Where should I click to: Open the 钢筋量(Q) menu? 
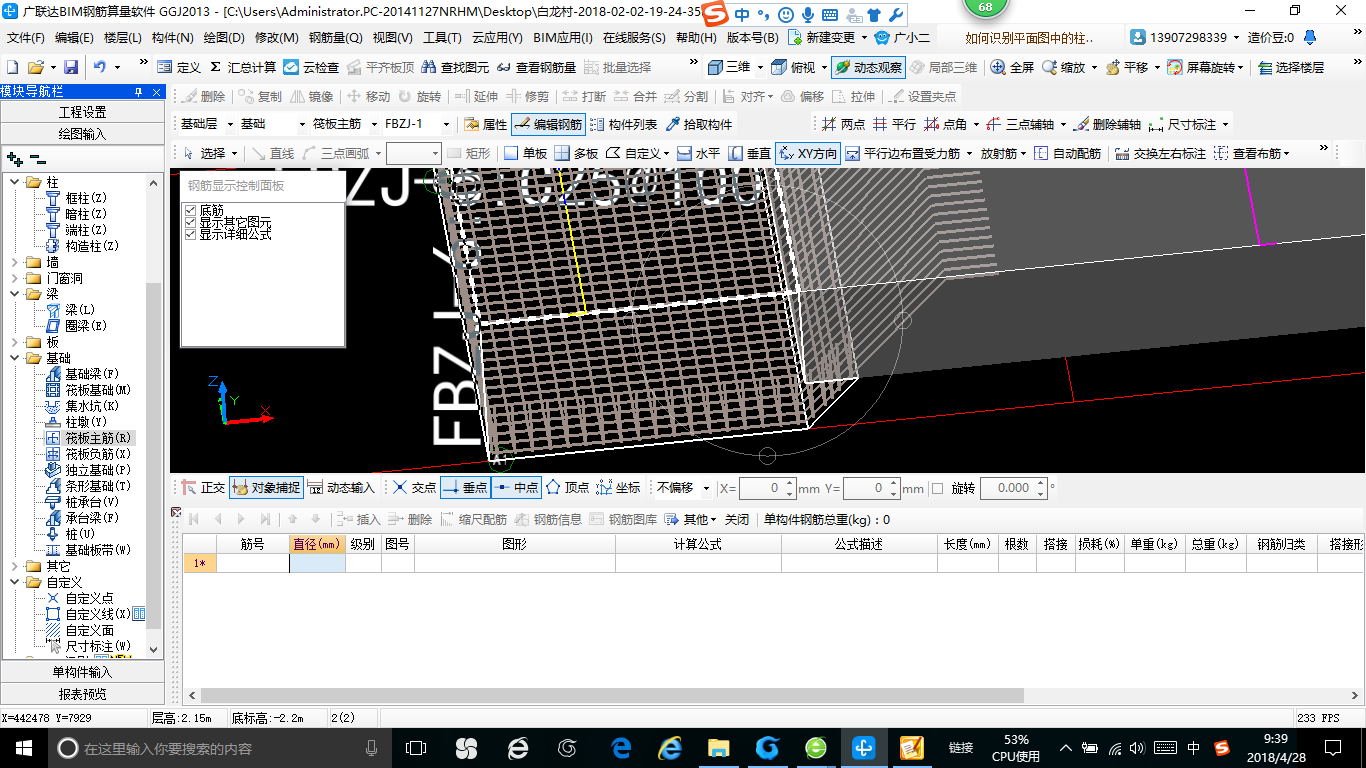pyautogui.click(x=335, y=38)
